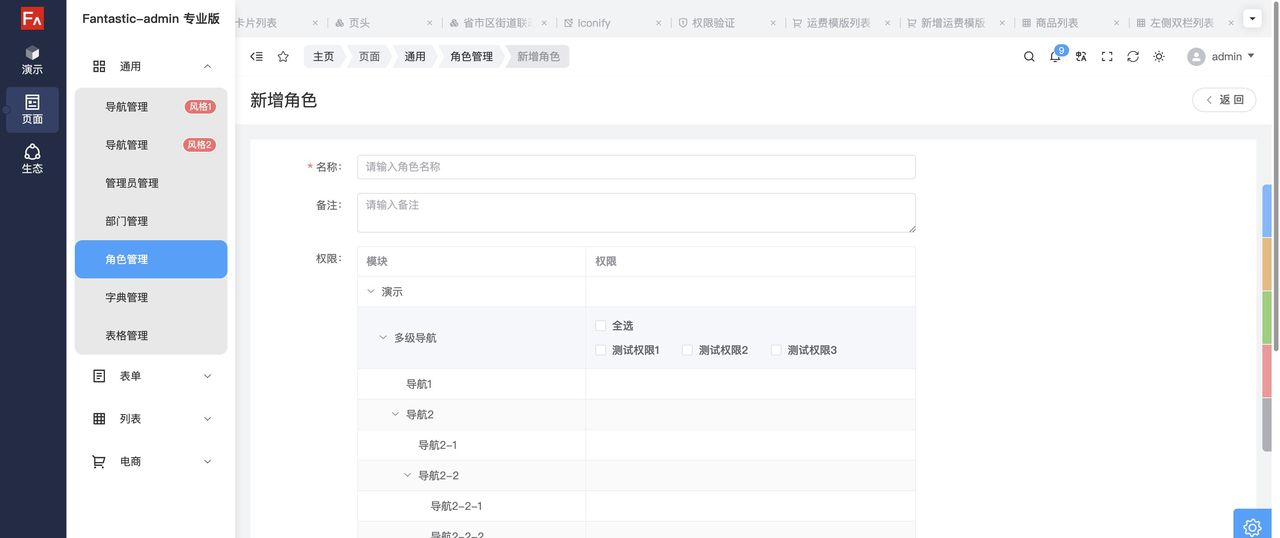Viewport: 1280px width, 538px height.
Task: Toggle fullscreen mode icon
Action: tap(1107, 57)
